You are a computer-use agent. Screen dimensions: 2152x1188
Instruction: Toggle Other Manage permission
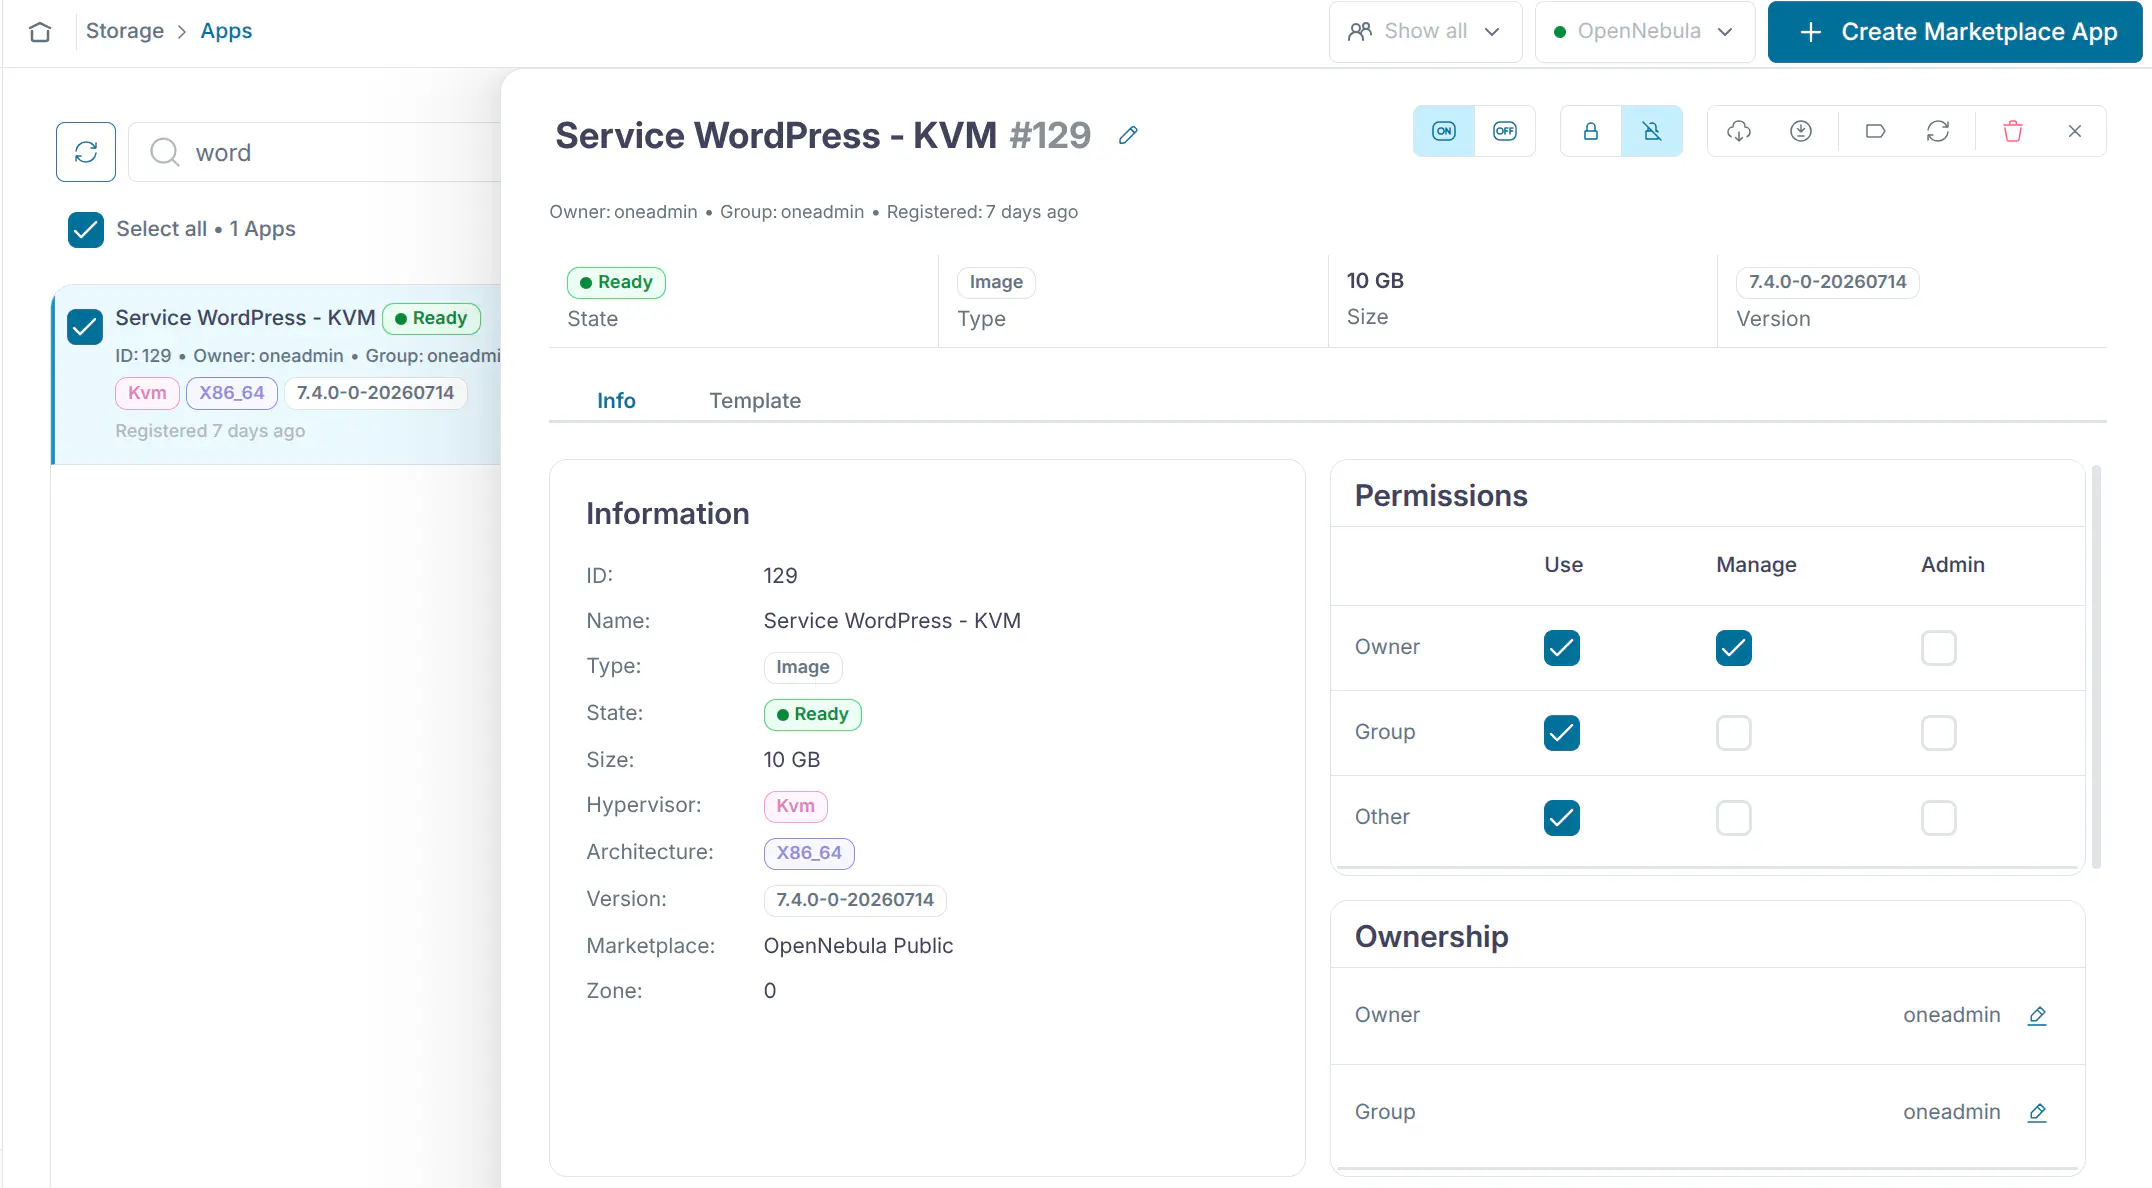1734,818
